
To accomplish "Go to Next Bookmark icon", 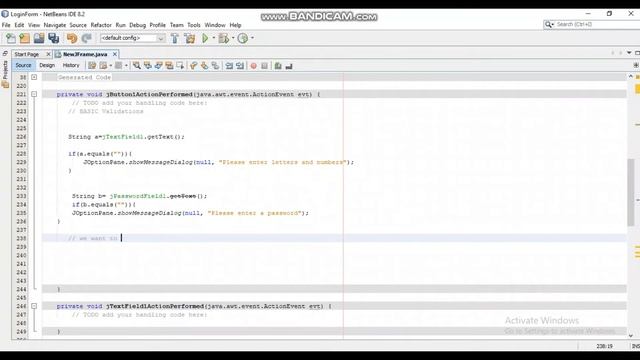I will click(x=204, y=66).
